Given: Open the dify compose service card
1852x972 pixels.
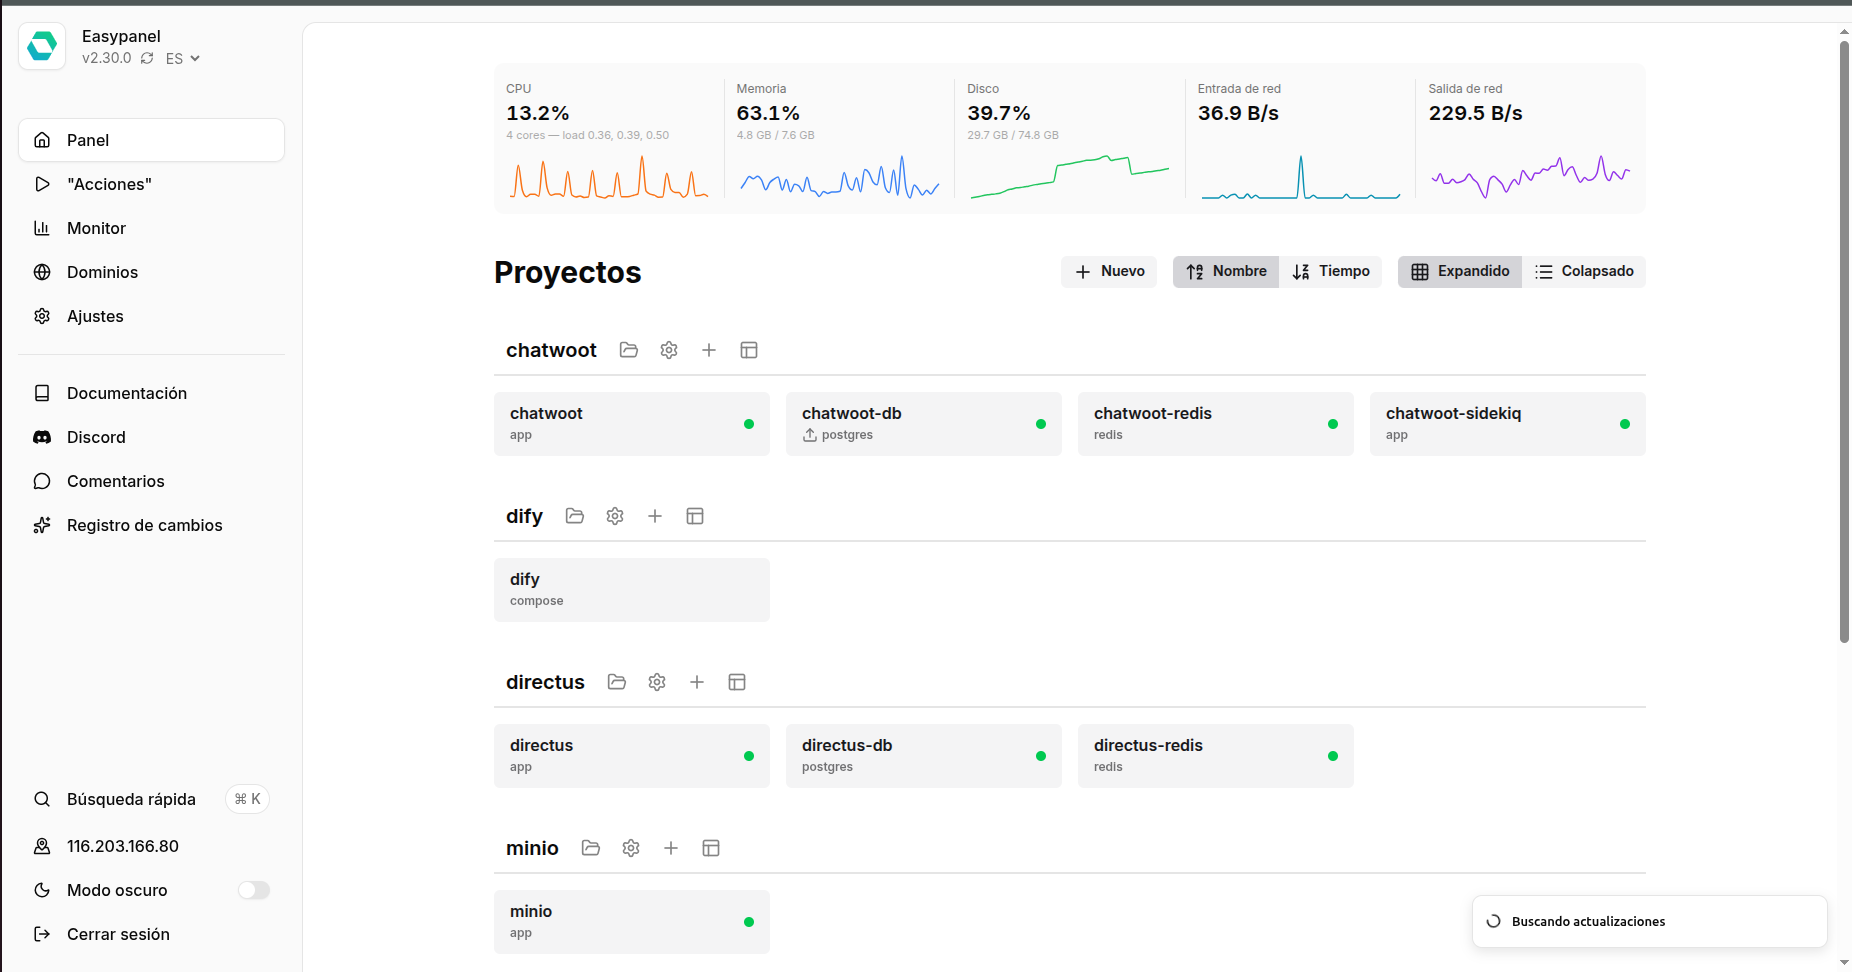Looking at the screenshot, I should (x=632, y=590).
